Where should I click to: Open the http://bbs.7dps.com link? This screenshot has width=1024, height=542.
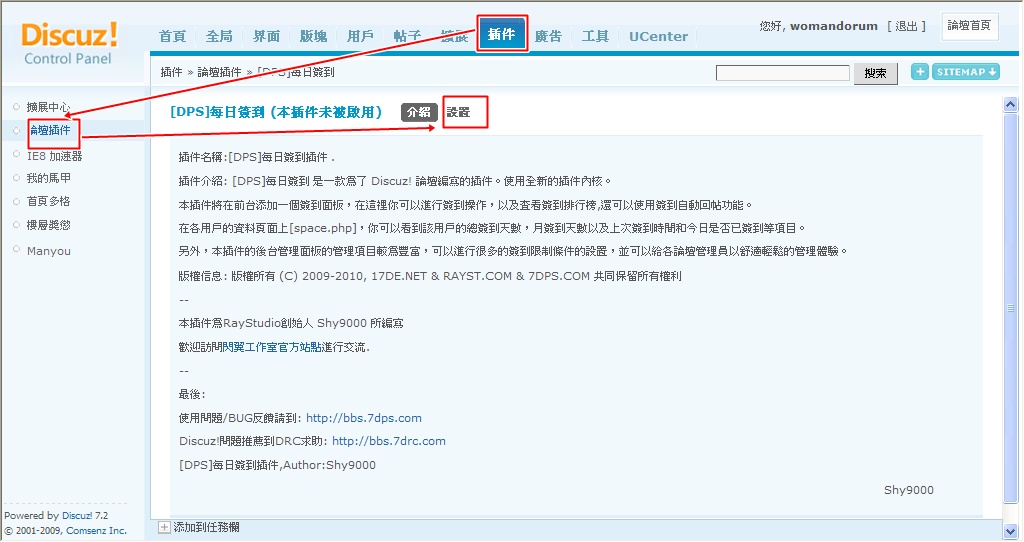(x=364, y=418)
